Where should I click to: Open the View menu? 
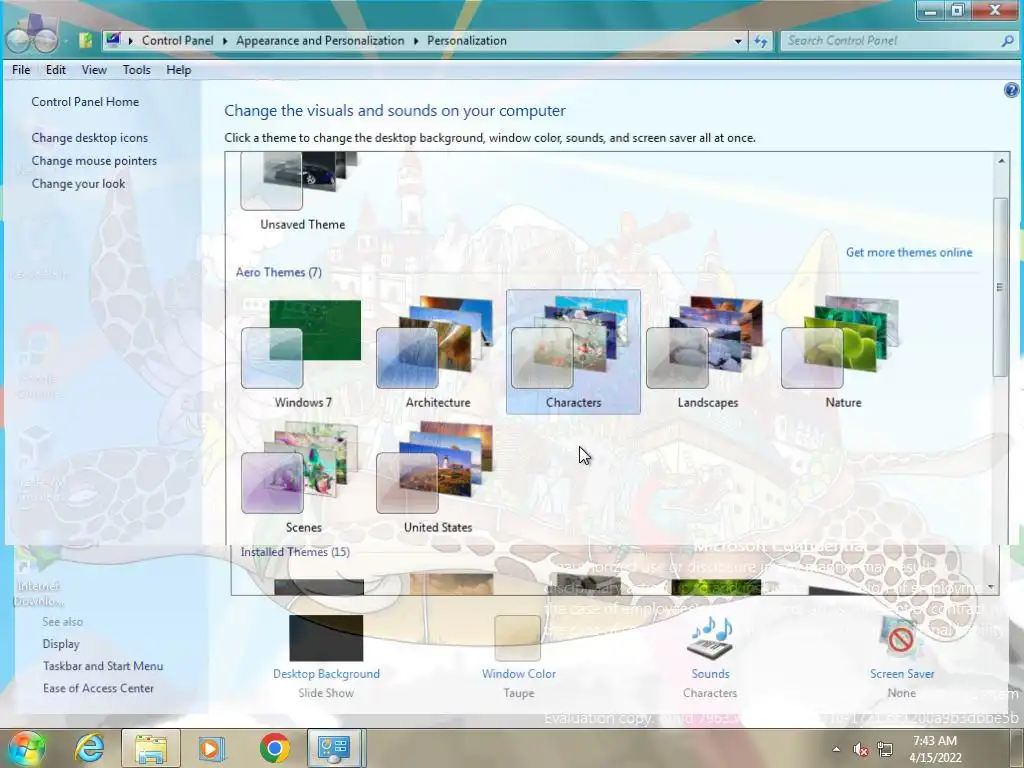tap(94, 70)
